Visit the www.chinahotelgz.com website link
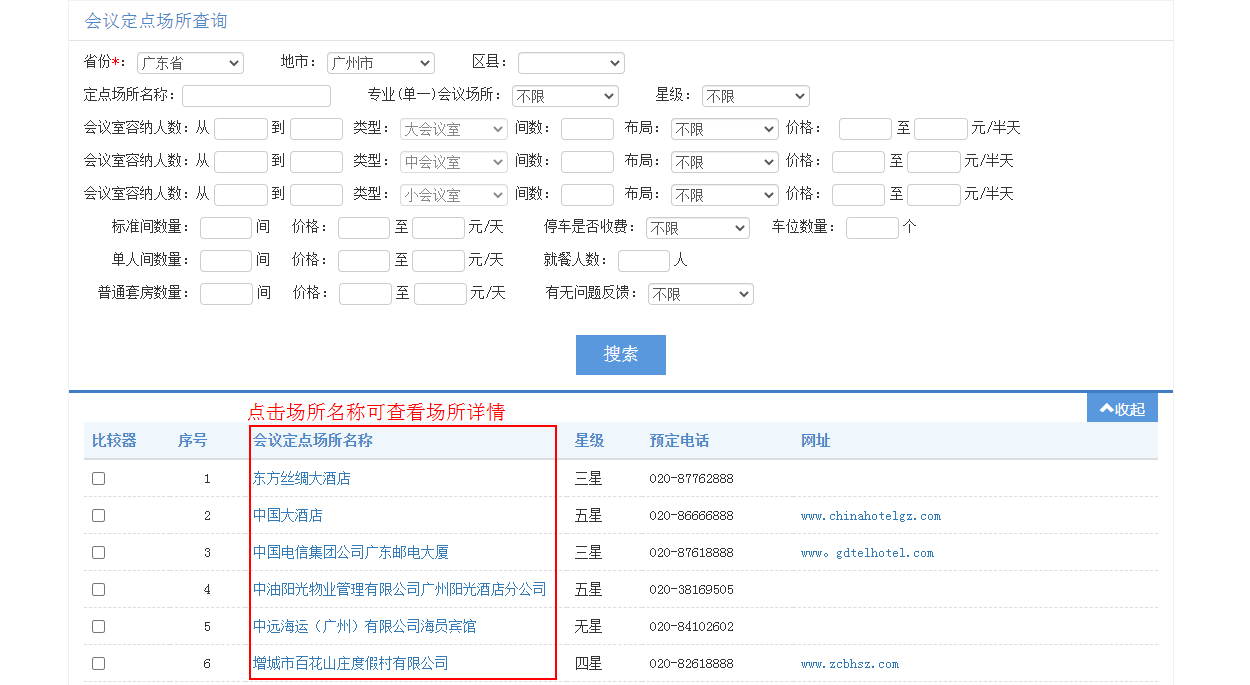 (869, 516)
